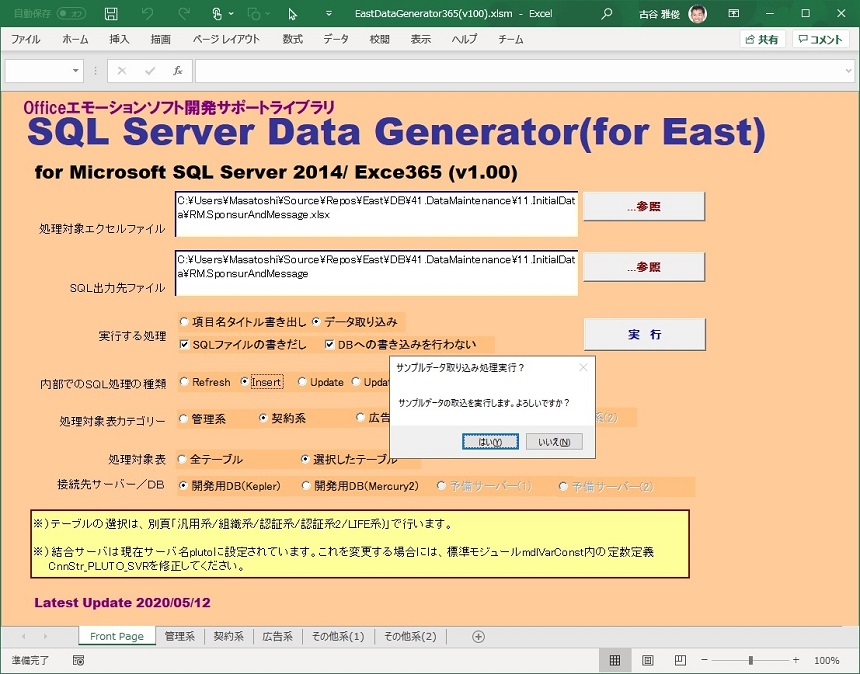Viewport: 860px width, 674px height.
Task: Click the target Excel file path field
Action: [376, 214]
